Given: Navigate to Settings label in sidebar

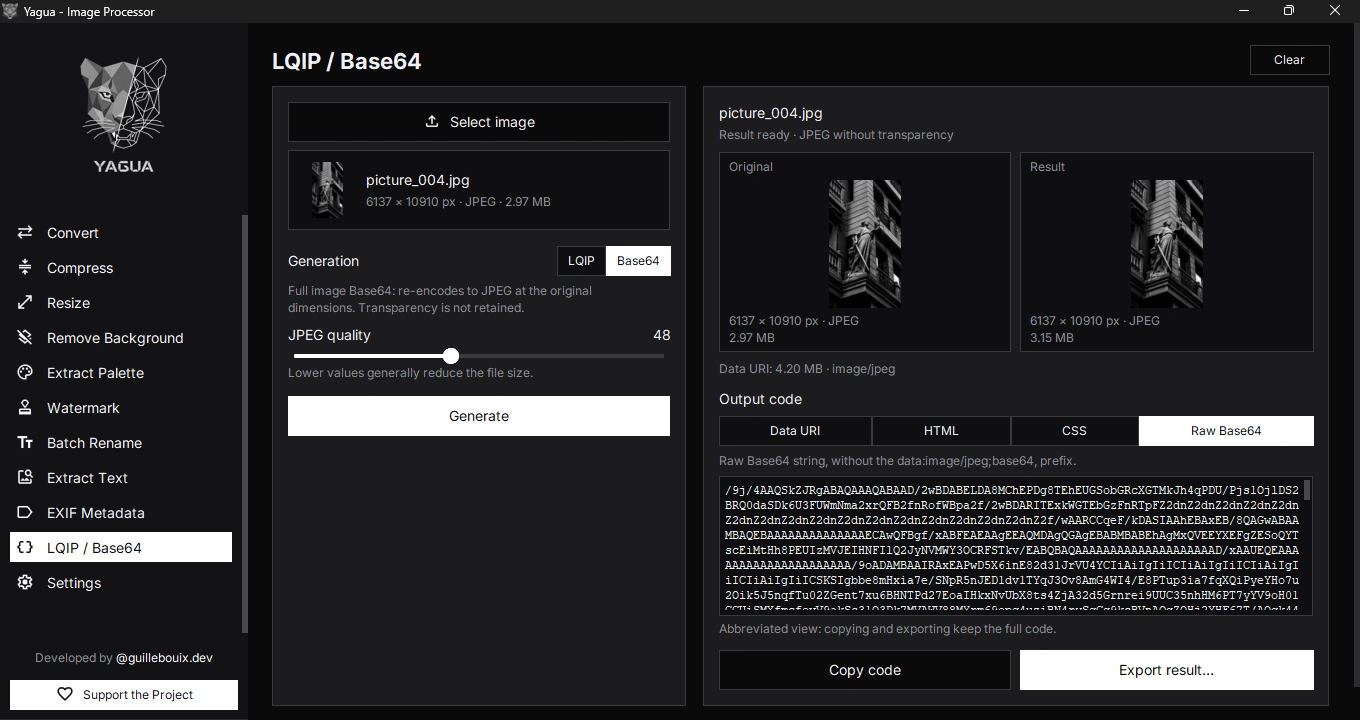Looking at the screenshot, I should coord(74,583).
